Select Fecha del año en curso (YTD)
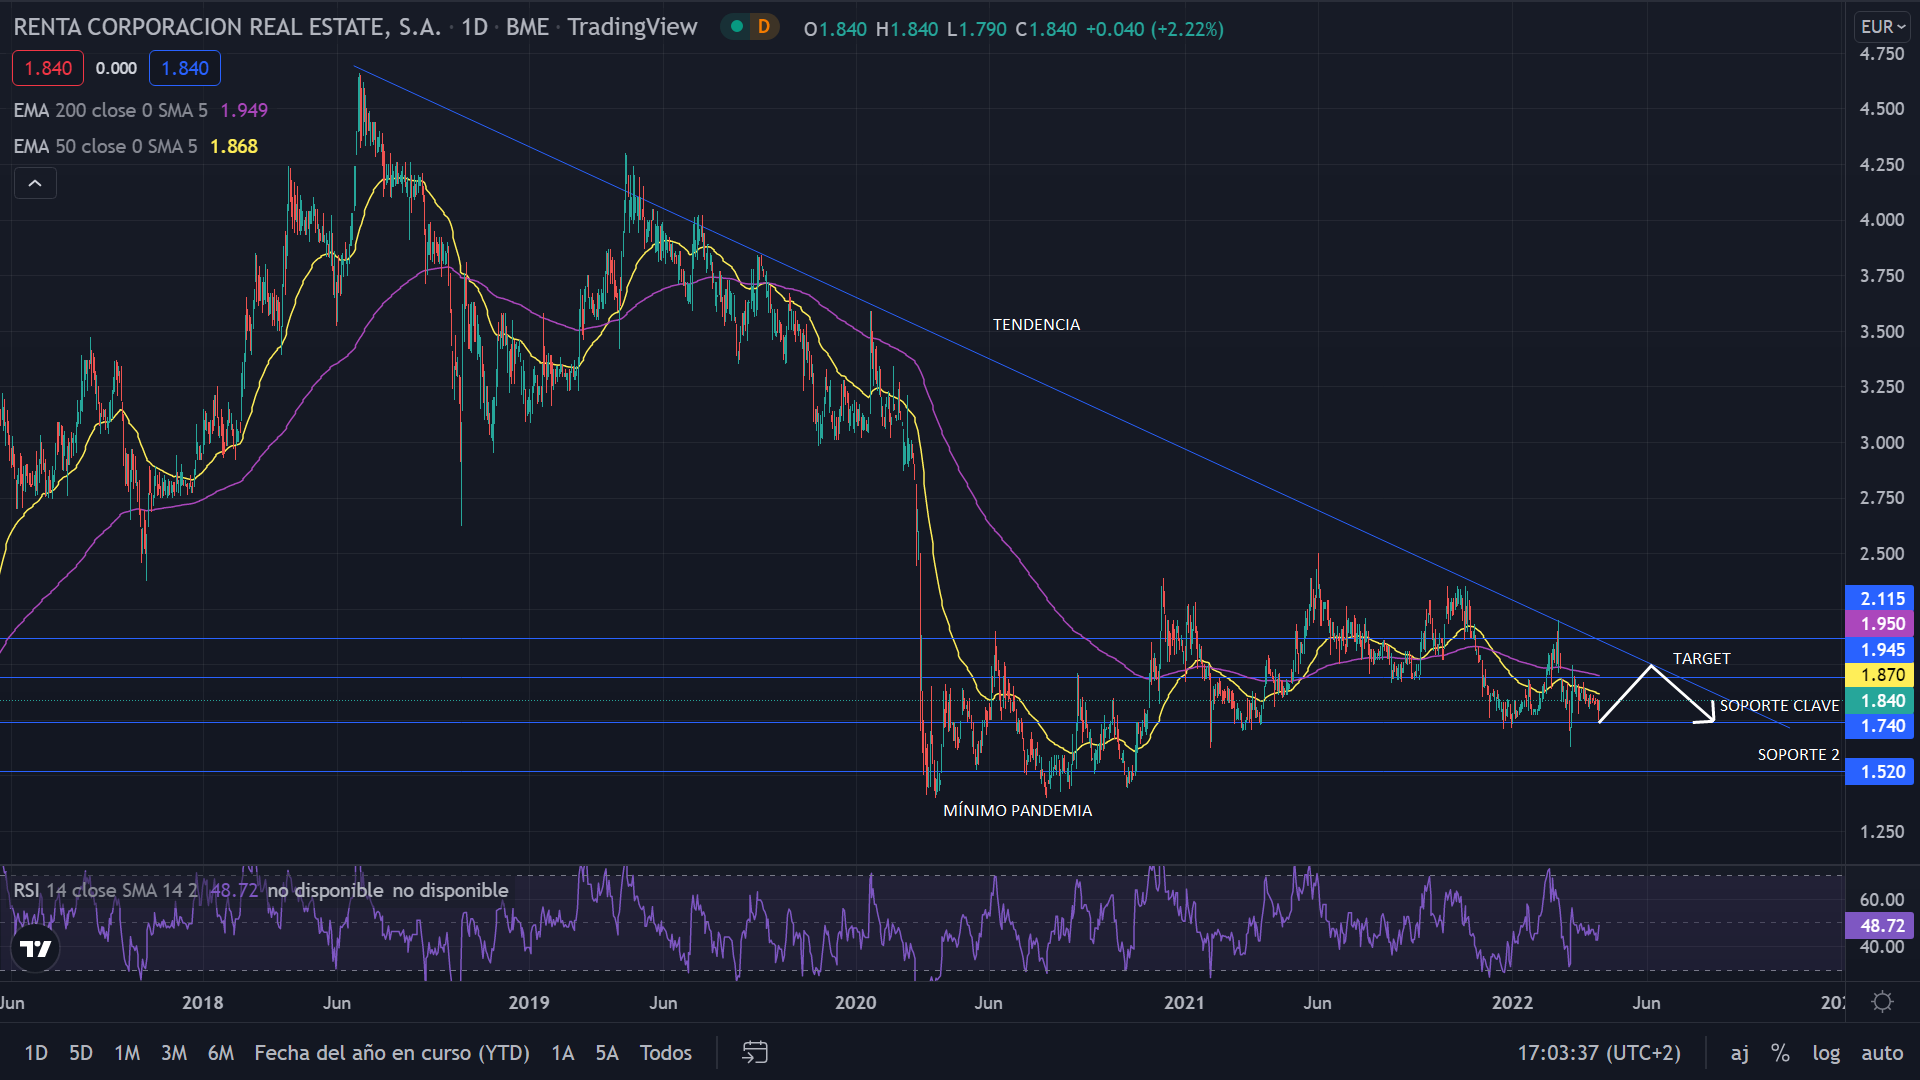 click(x=392, y=1053)
